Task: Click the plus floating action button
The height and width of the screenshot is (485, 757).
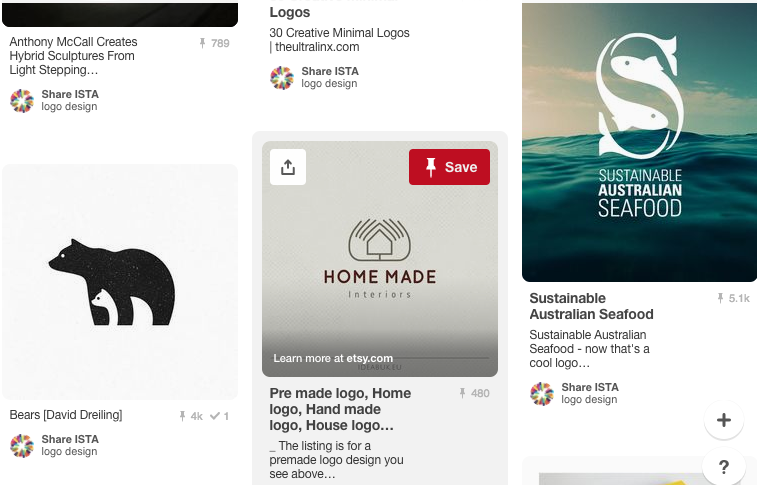Action: (x=723, y=420)
